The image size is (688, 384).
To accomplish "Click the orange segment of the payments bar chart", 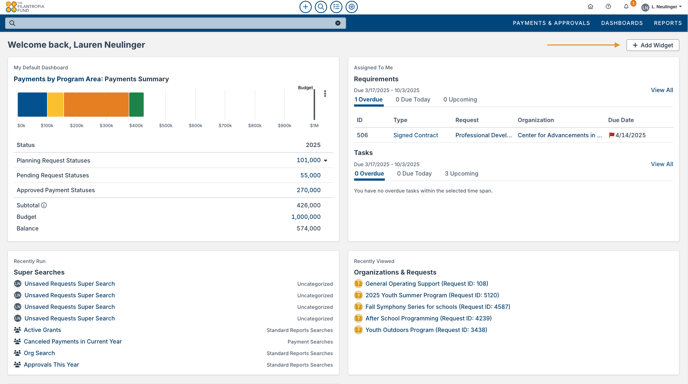I will (x=96, y=104).
